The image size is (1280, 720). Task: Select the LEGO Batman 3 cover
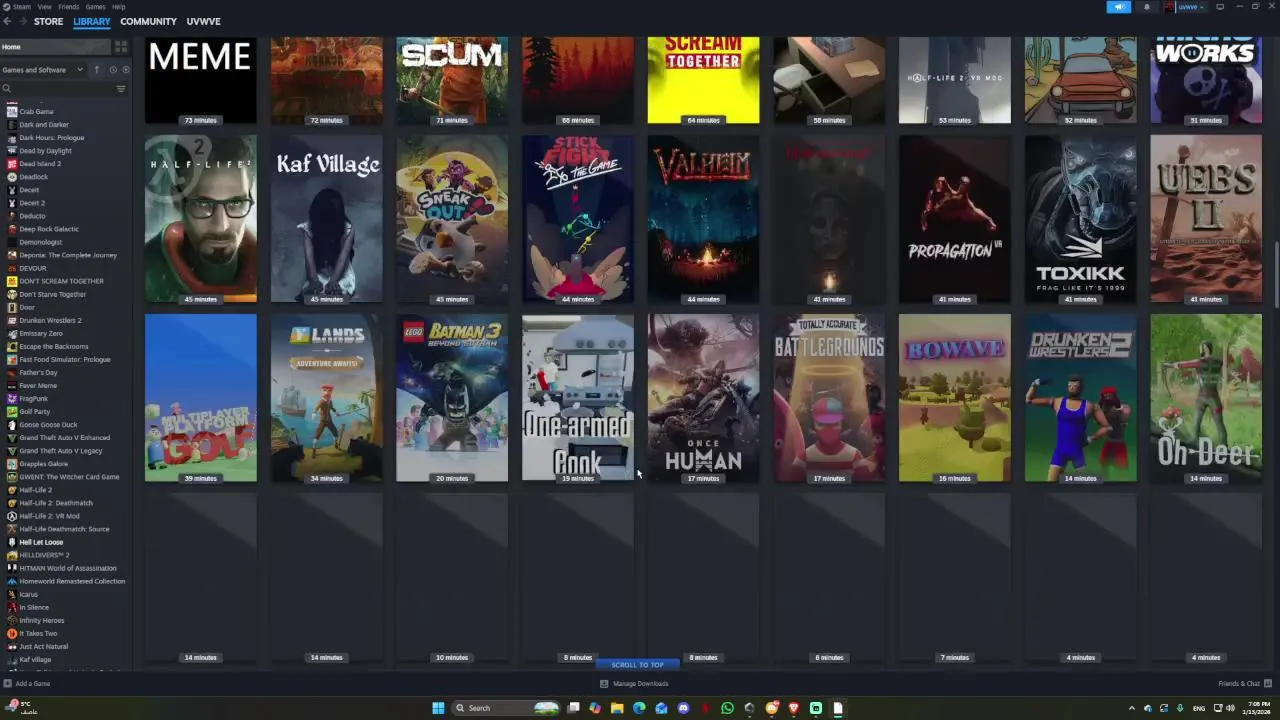click(452, 398)
